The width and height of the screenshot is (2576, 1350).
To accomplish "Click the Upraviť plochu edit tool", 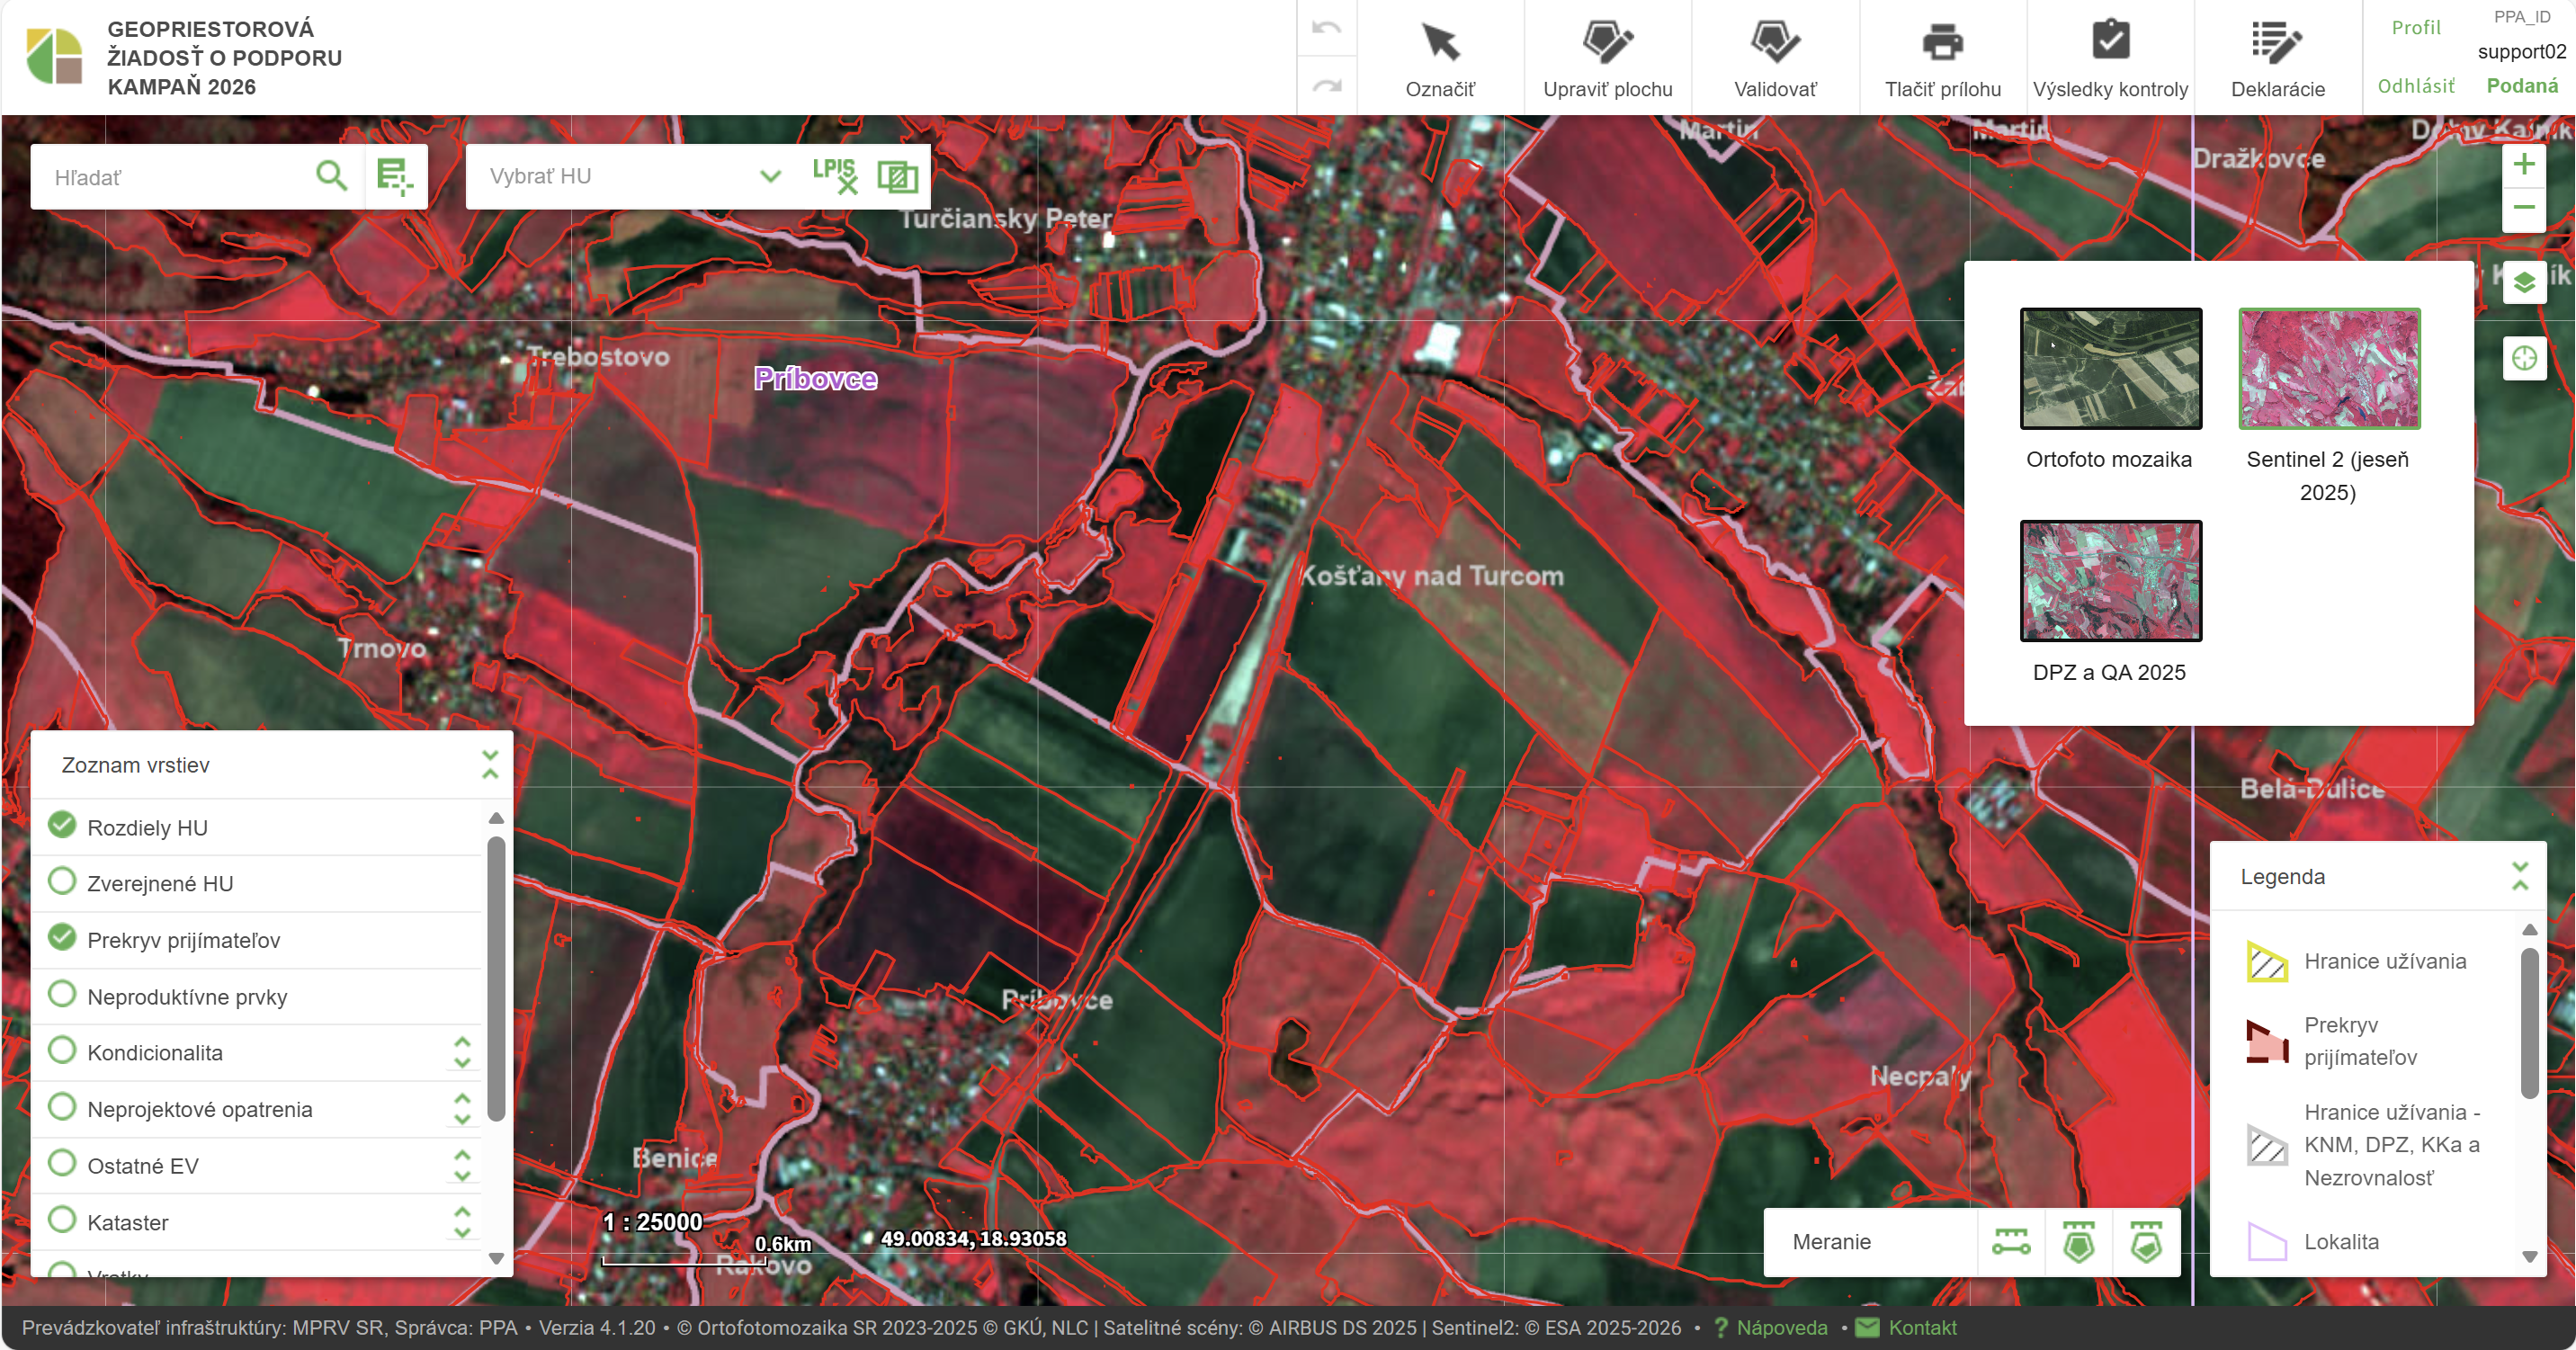I will (1606, 58).
